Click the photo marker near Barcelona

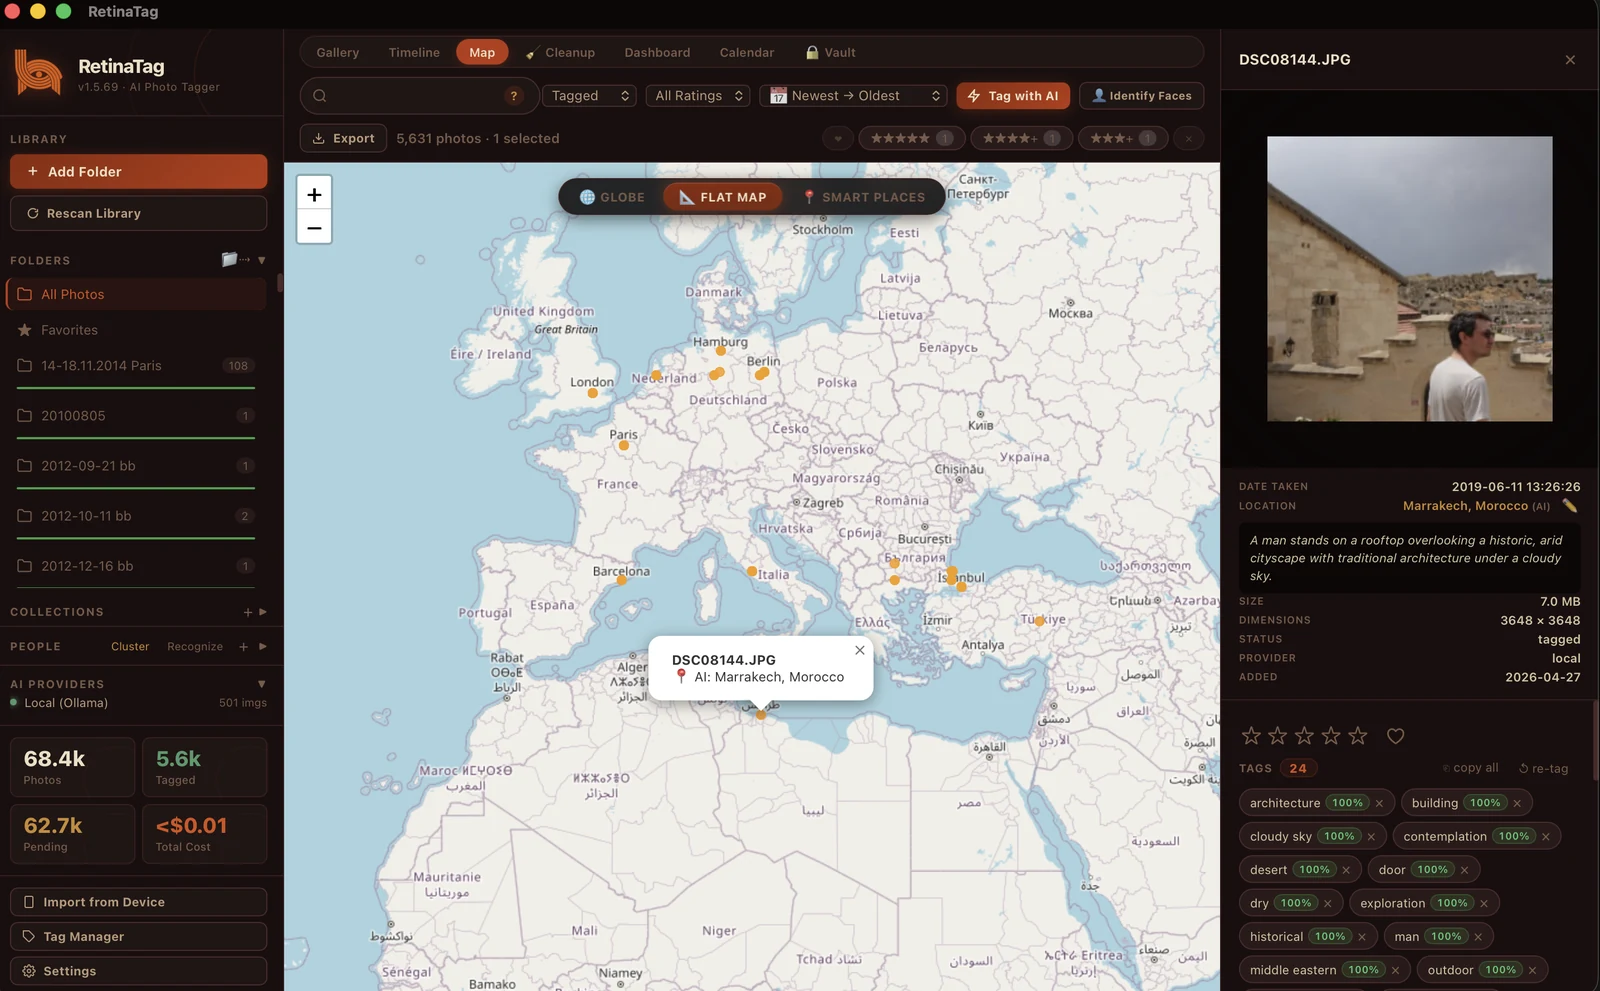[x=621, y=580]
